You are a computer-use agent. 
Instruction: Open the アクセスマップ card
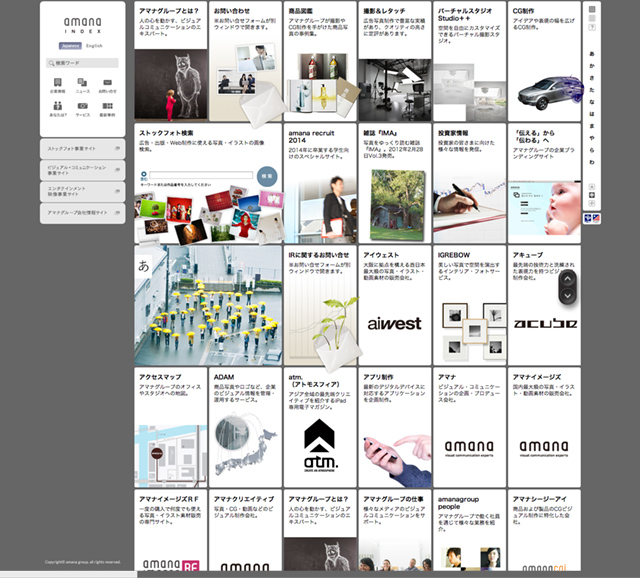[x=171, y=427]
